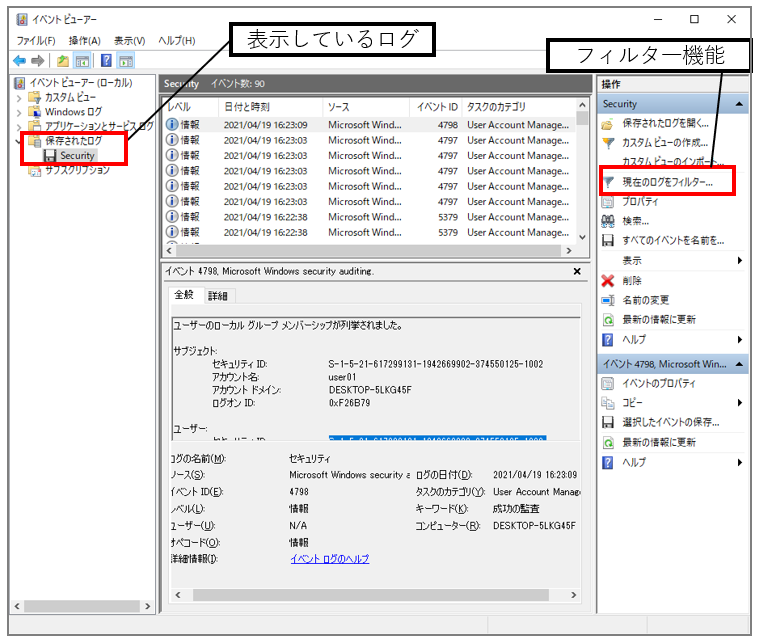The image size is (759, 641).
Task: Click Import Custom View (カスタムビューのインポート) action
Action: tap(672, 161)
